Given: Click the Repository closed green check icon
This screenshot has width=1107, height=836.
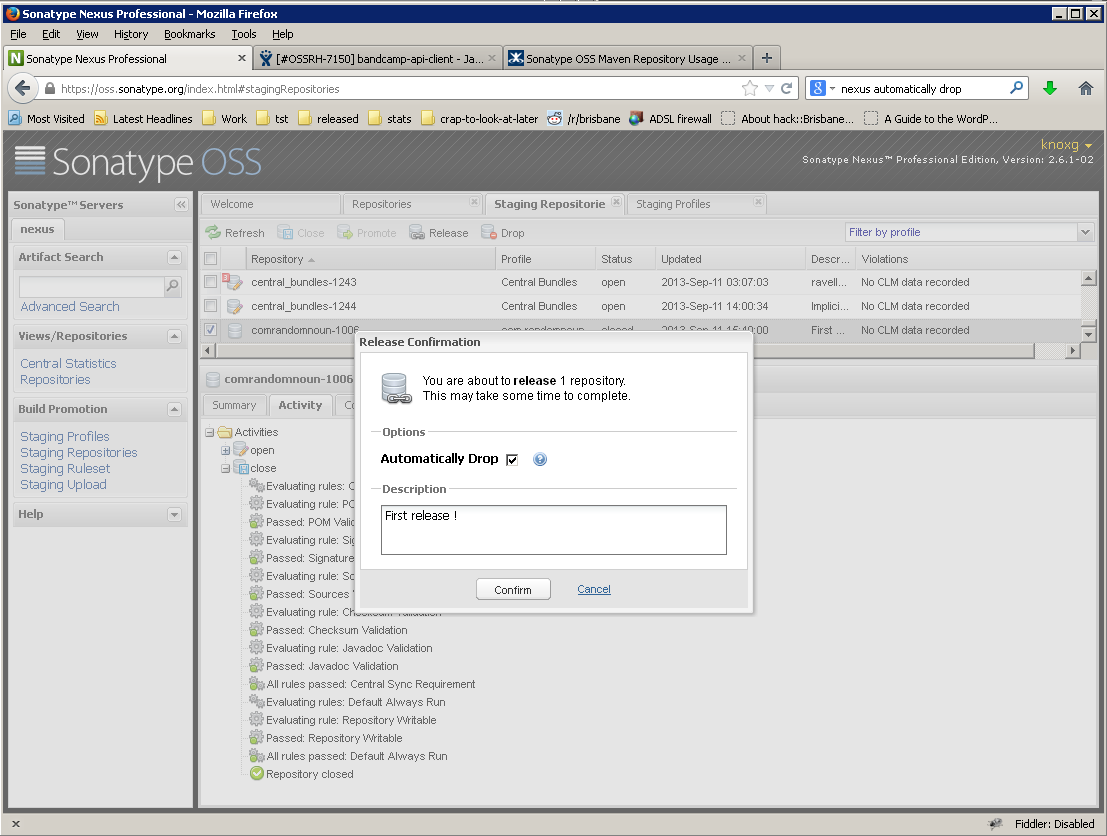Looking at the screenshot, I should (x=257, y=774).
